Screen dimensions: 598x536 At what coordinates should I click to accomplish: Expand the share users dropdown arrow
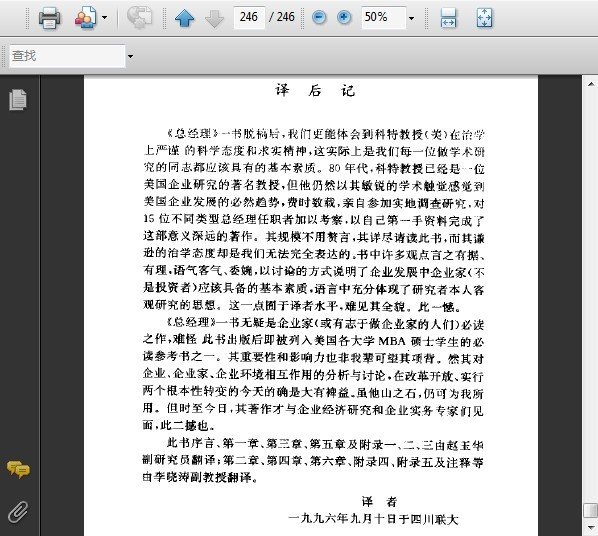tap(104, 18)
